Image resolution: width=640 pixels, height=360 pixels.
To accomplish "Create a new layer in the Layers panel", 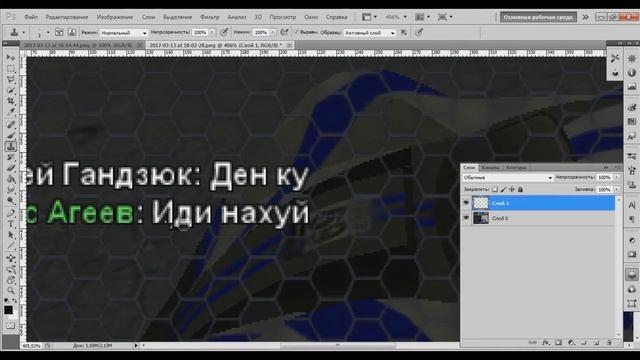I will coord(596,343).
